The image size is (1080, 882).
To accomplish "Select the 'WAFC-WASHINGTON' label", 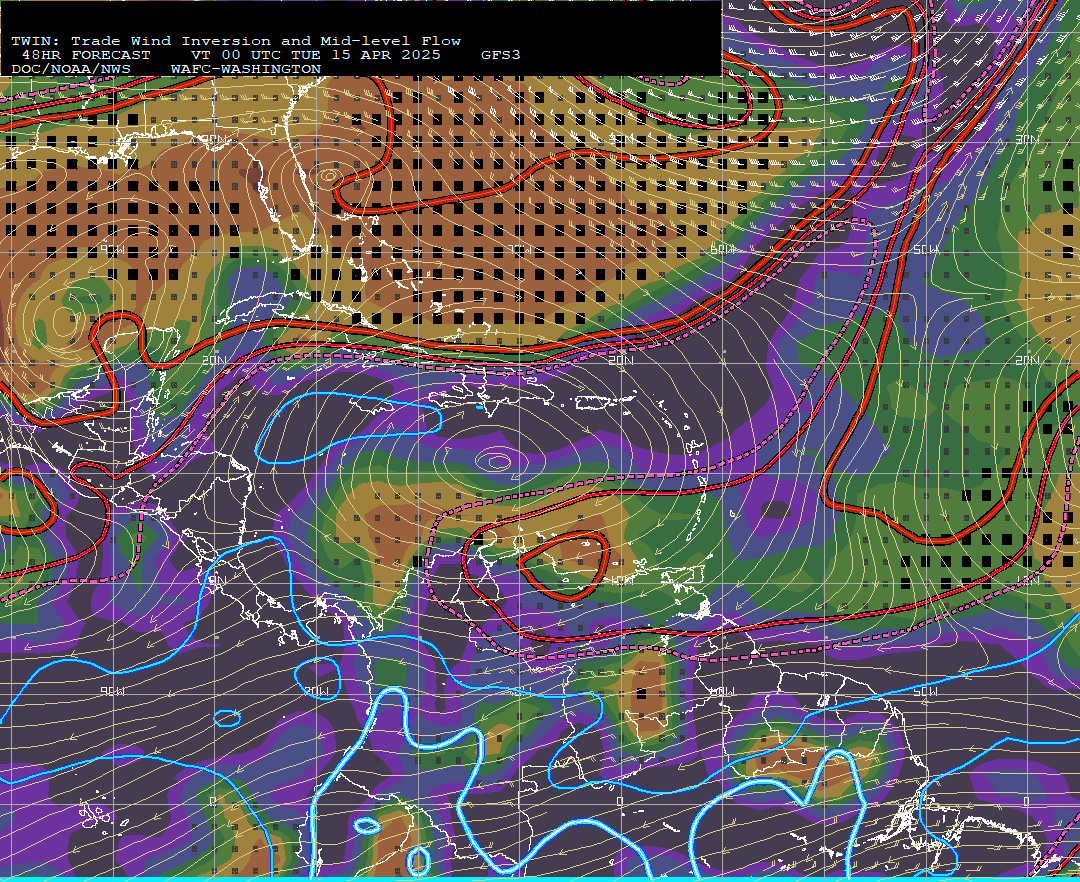I will [246, 70].
